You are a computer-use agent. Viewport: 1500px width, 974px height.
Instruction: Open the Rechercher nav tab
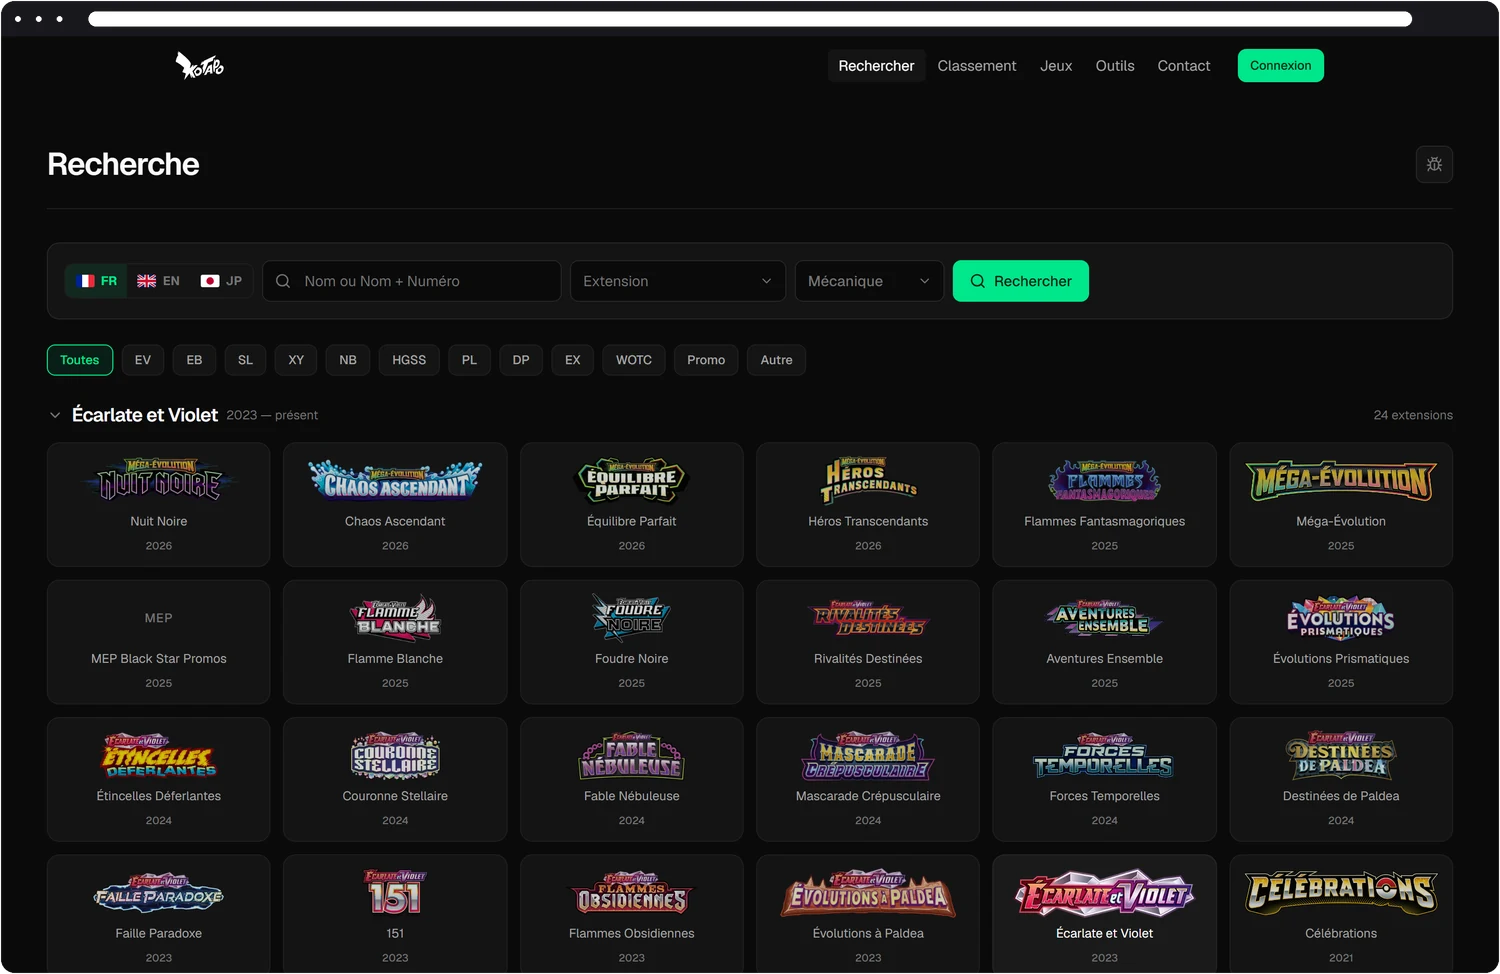point(876,66)
